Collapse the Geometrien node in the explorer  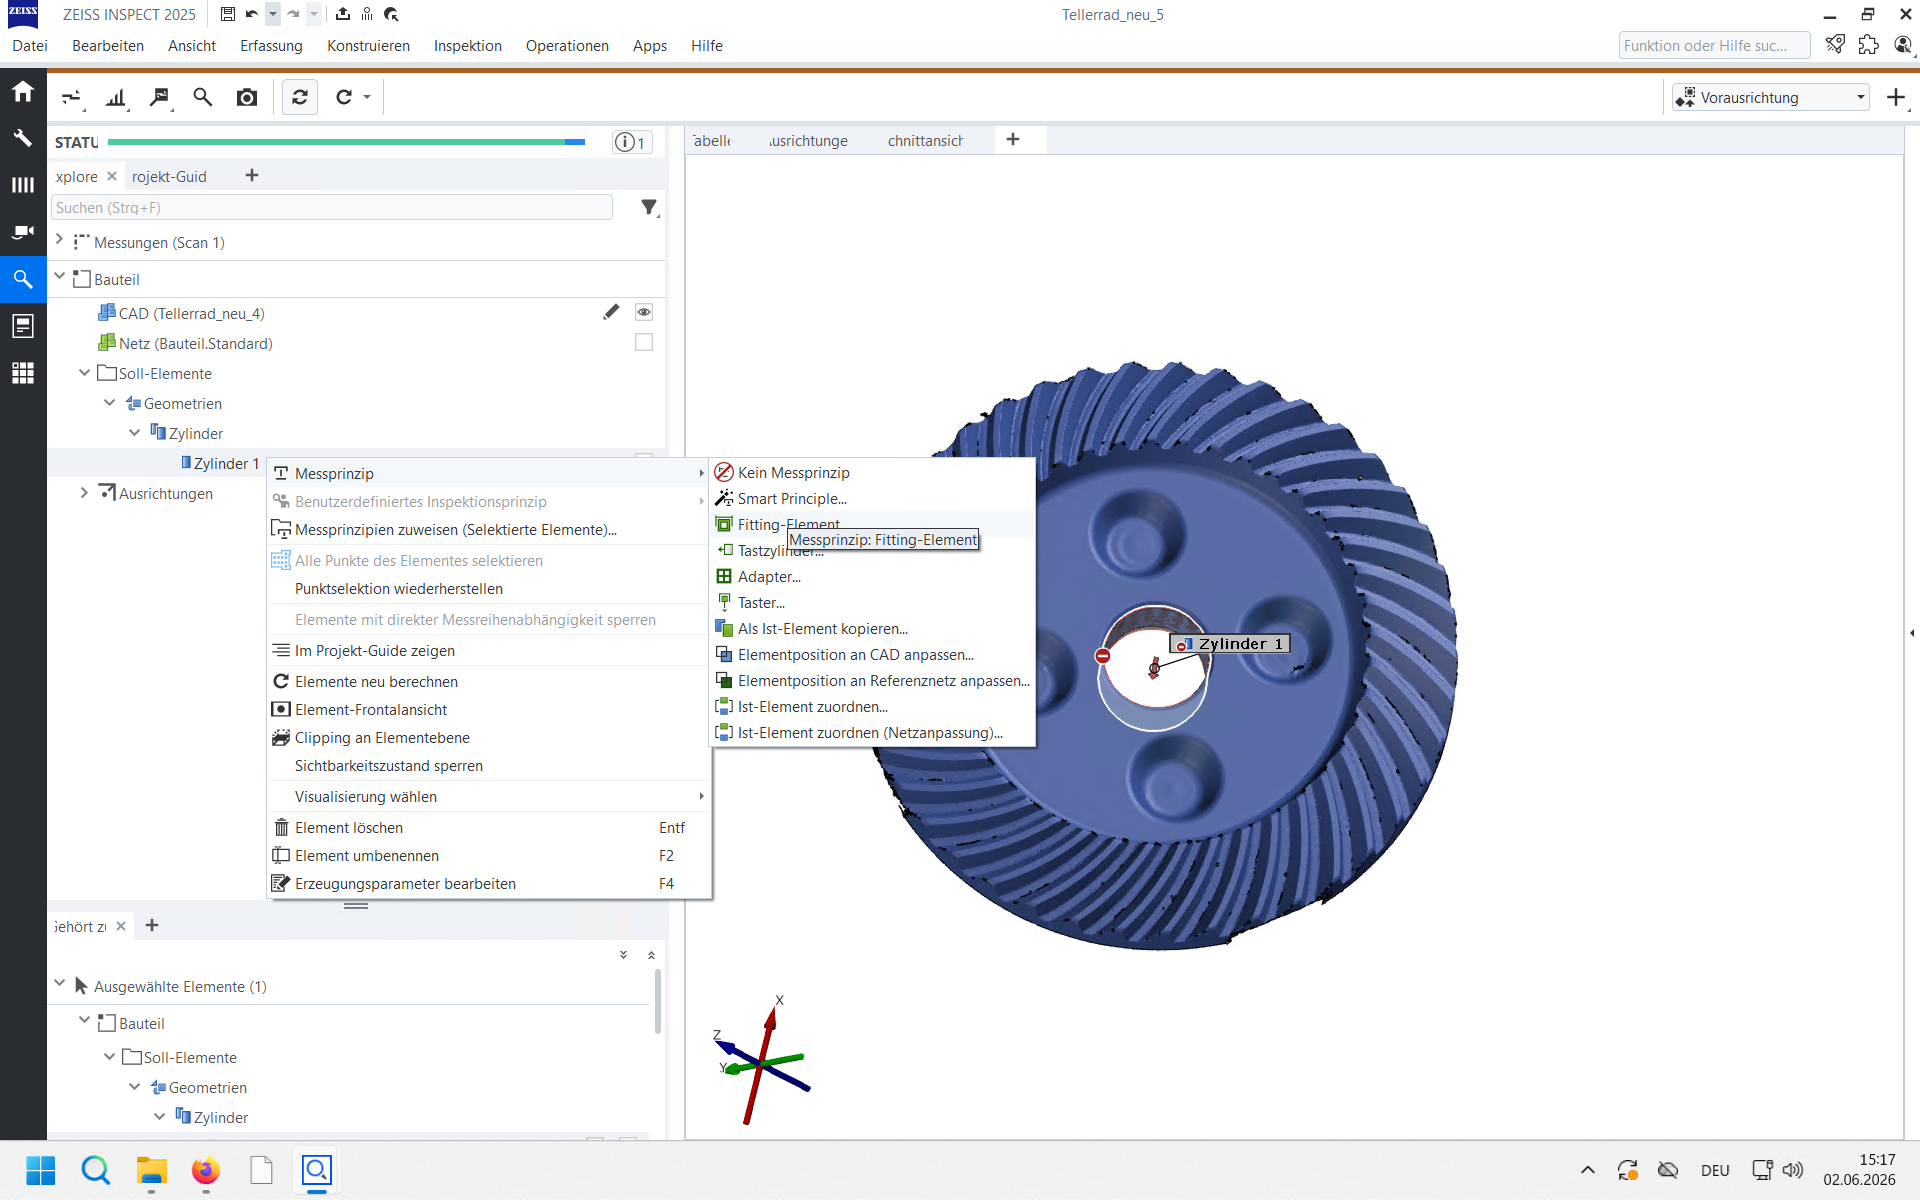tap(109, 402)
